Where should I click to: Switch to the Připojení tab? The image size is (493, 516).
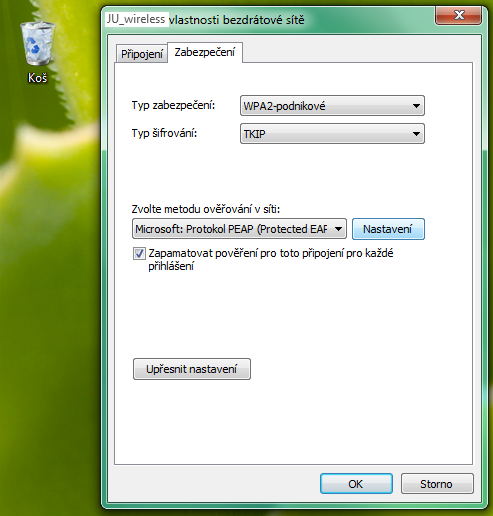[x=142, y=54]
